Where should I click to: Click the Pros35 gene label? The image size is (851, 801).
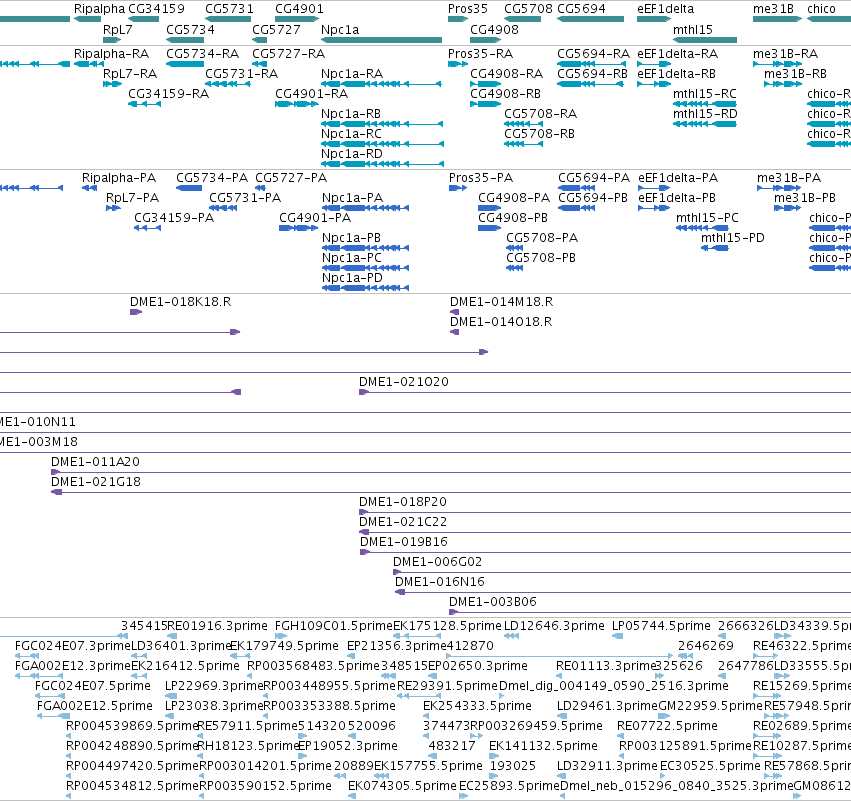pos(468,9)
